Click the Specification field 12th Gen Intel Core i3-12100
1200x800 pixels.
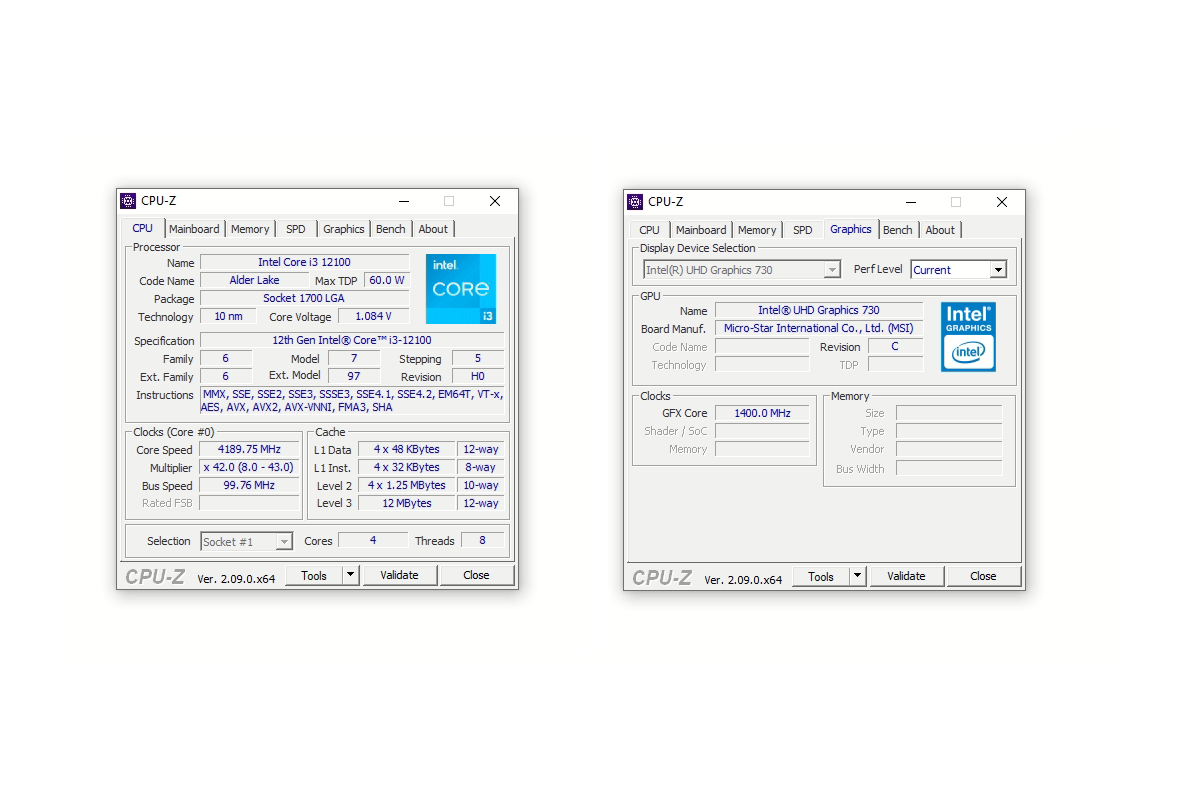tap(352, 340)
